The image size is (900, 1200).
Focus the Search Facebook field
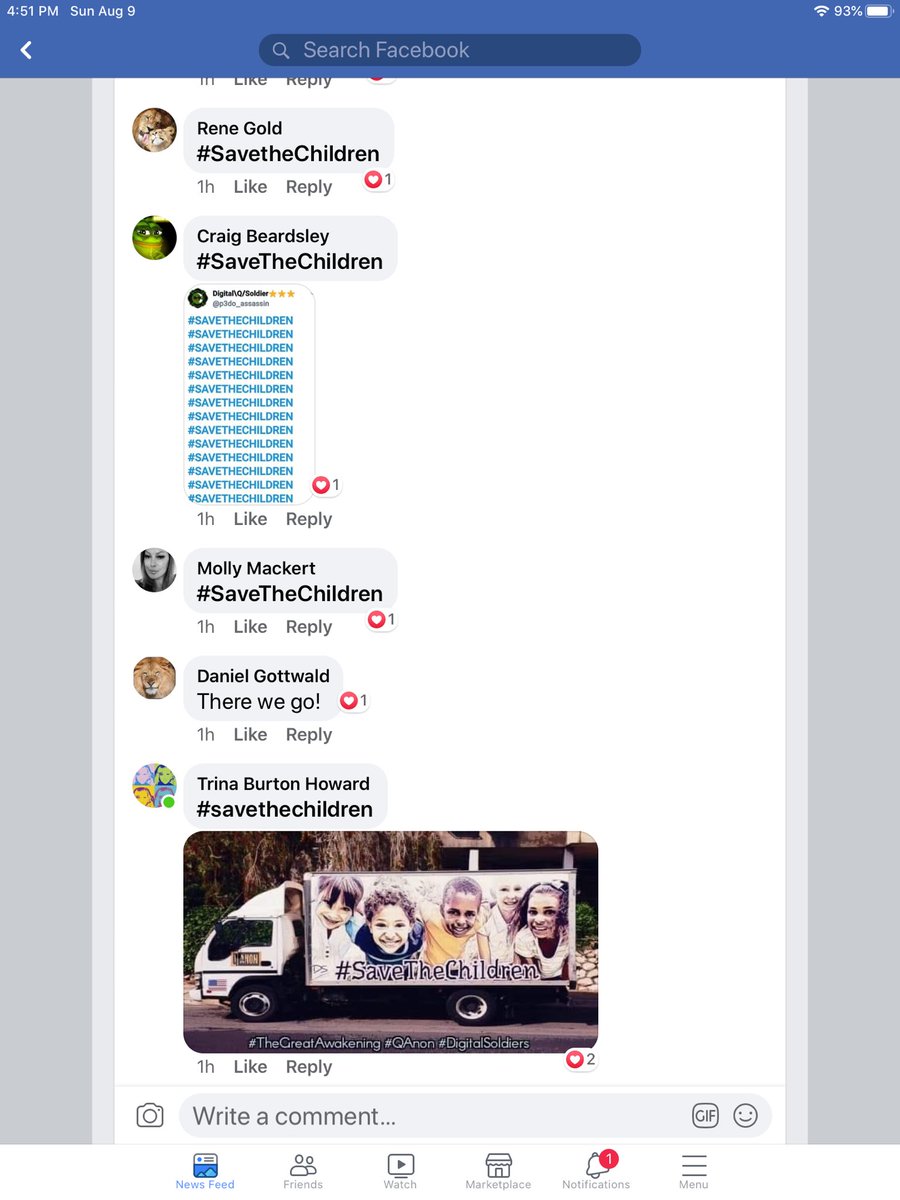(x=450, y=50)
